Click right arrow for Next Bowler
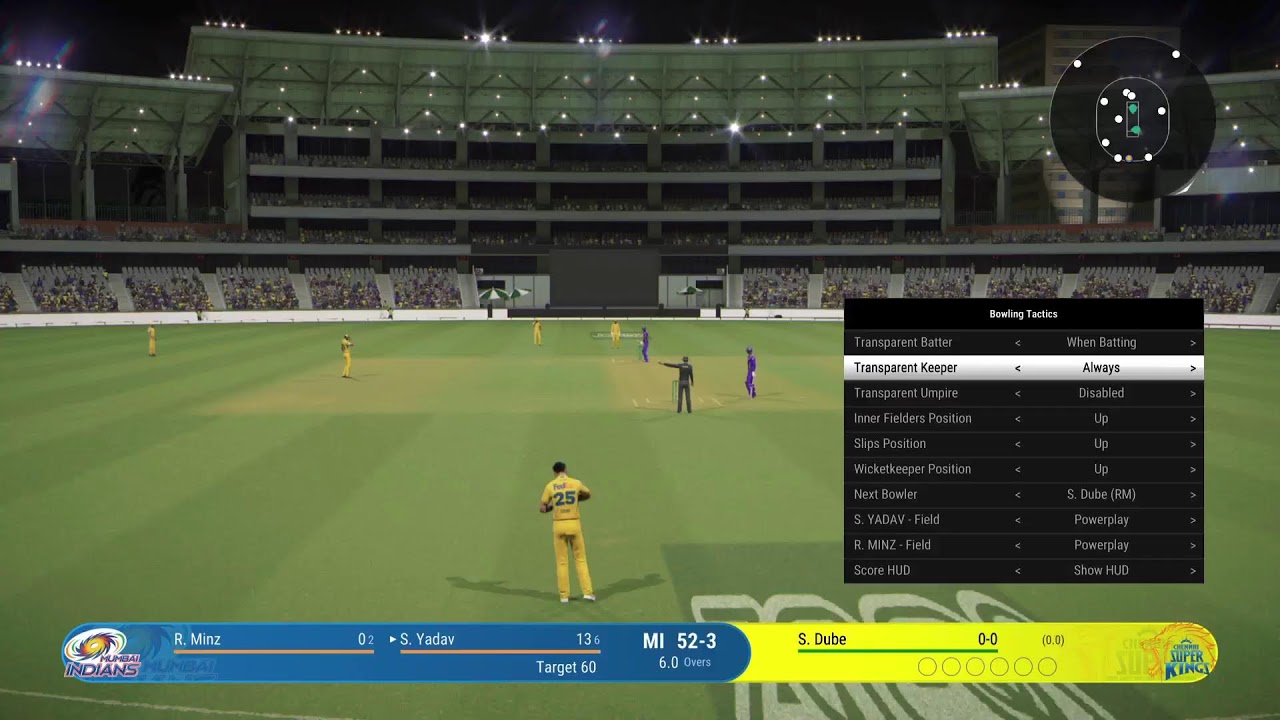 (1193, 494)
